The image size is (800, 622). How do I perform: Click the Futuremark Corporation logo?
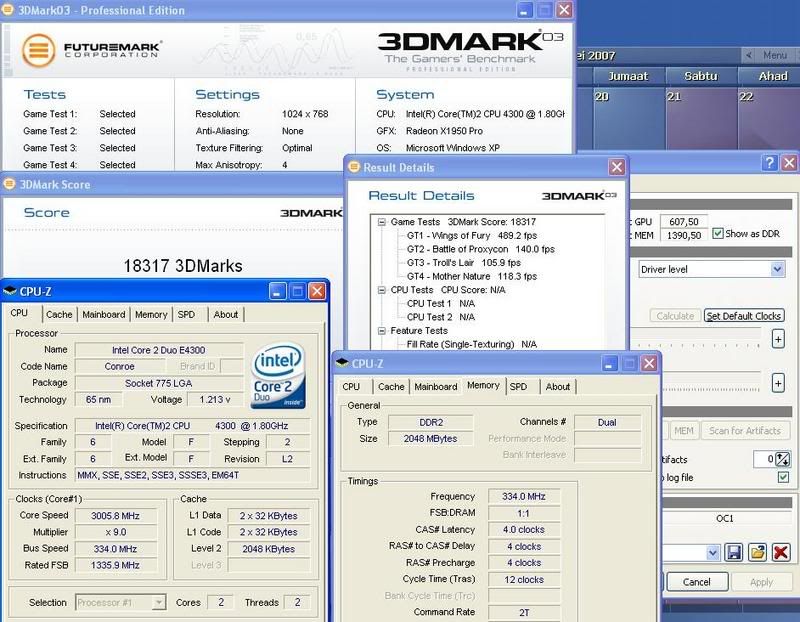[92, 49]
